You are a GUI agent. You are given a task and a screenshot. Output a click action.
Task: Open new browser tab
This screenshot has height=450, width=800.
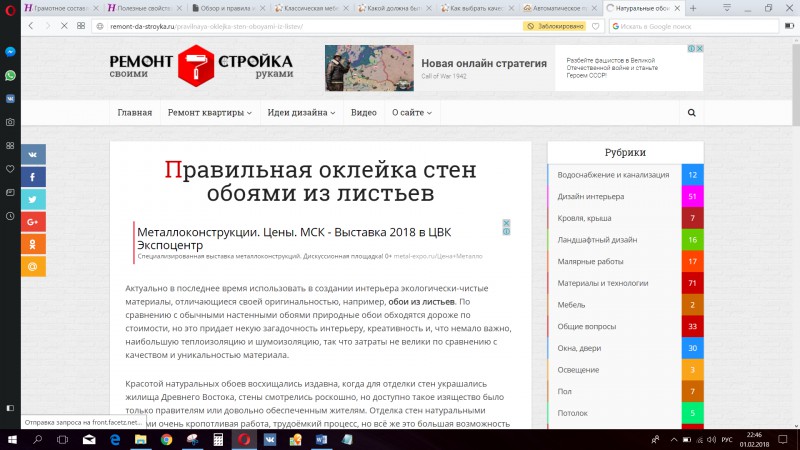[x=693, y=8]
